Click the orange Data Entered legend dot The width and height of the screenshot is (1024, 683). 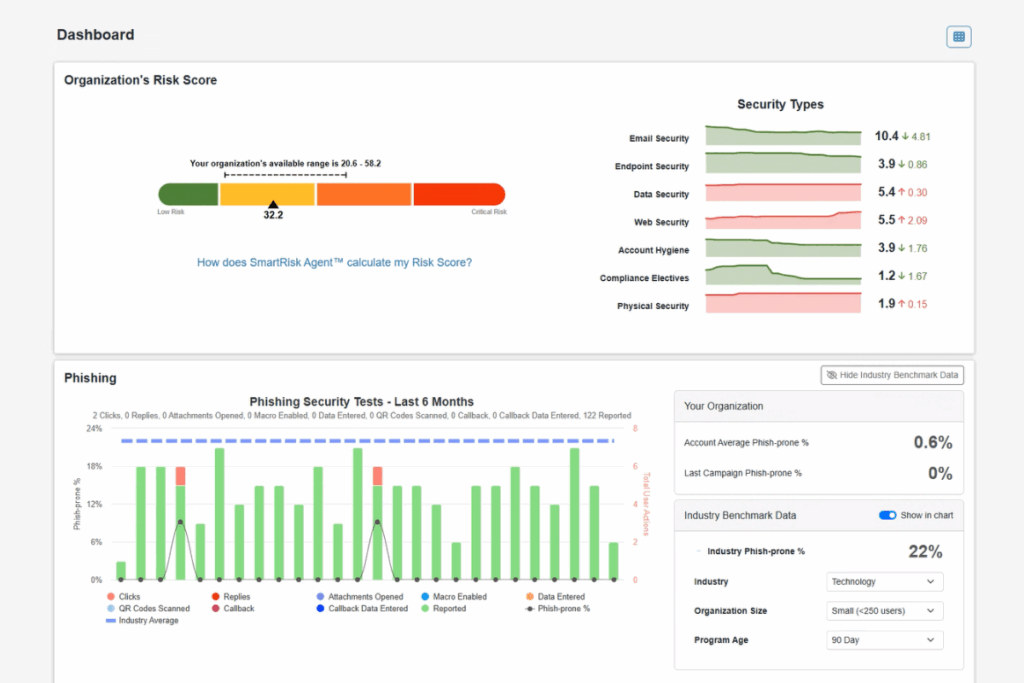529,596
